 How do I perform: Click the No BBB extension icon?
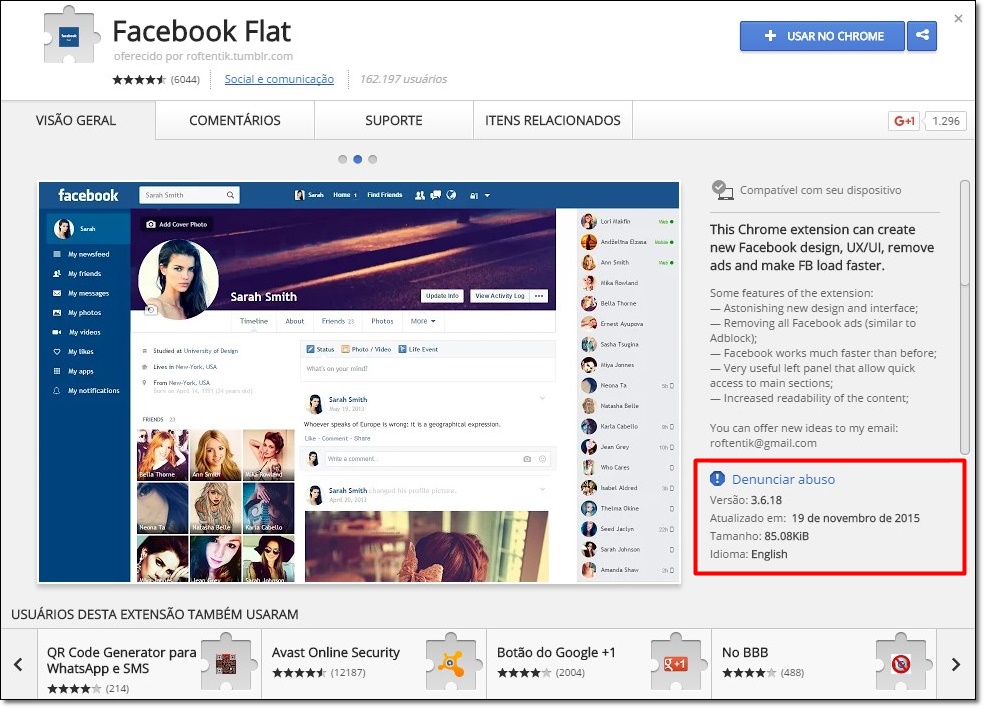tap(899, 663)
